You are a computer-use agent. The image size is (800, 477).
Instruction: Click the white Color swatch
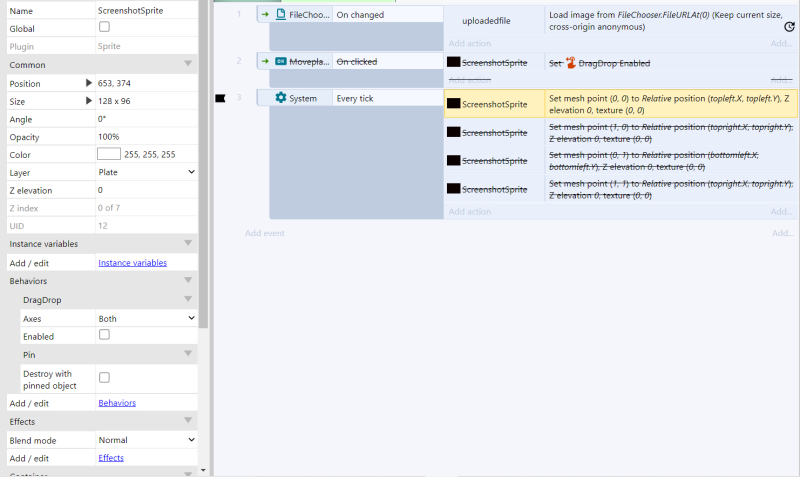[109, 154]
